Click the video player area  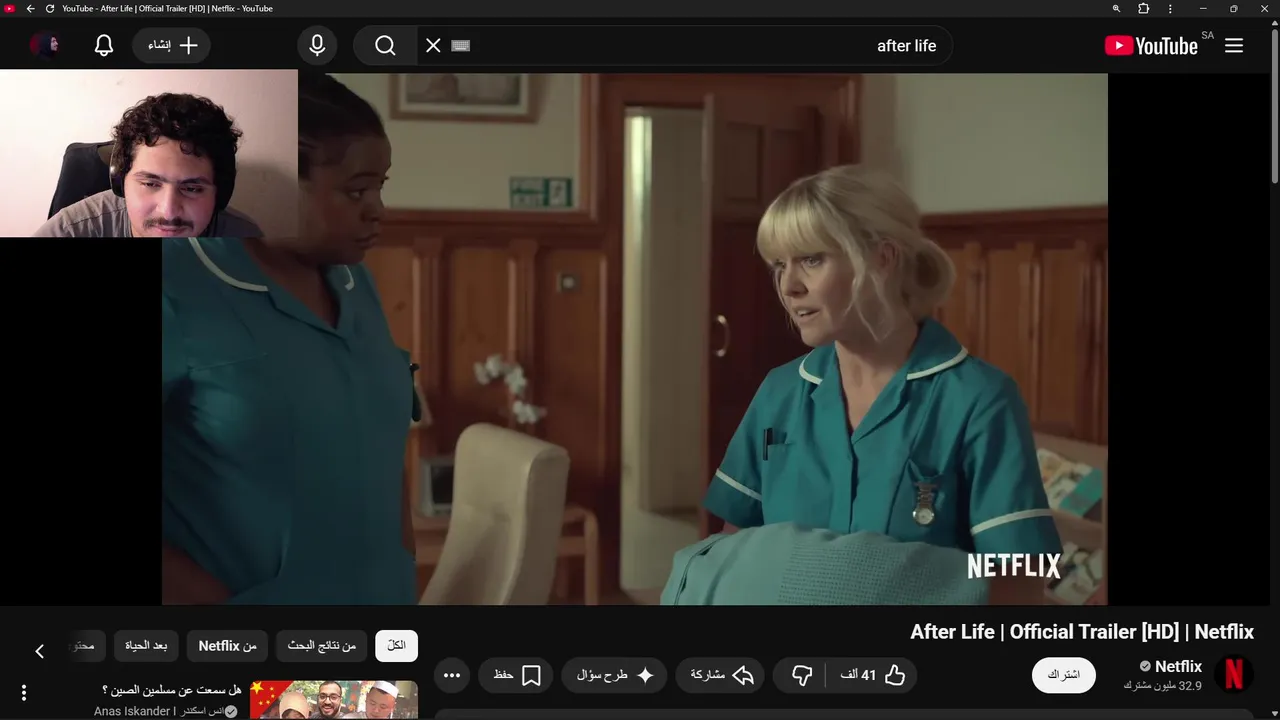point(635,340)
